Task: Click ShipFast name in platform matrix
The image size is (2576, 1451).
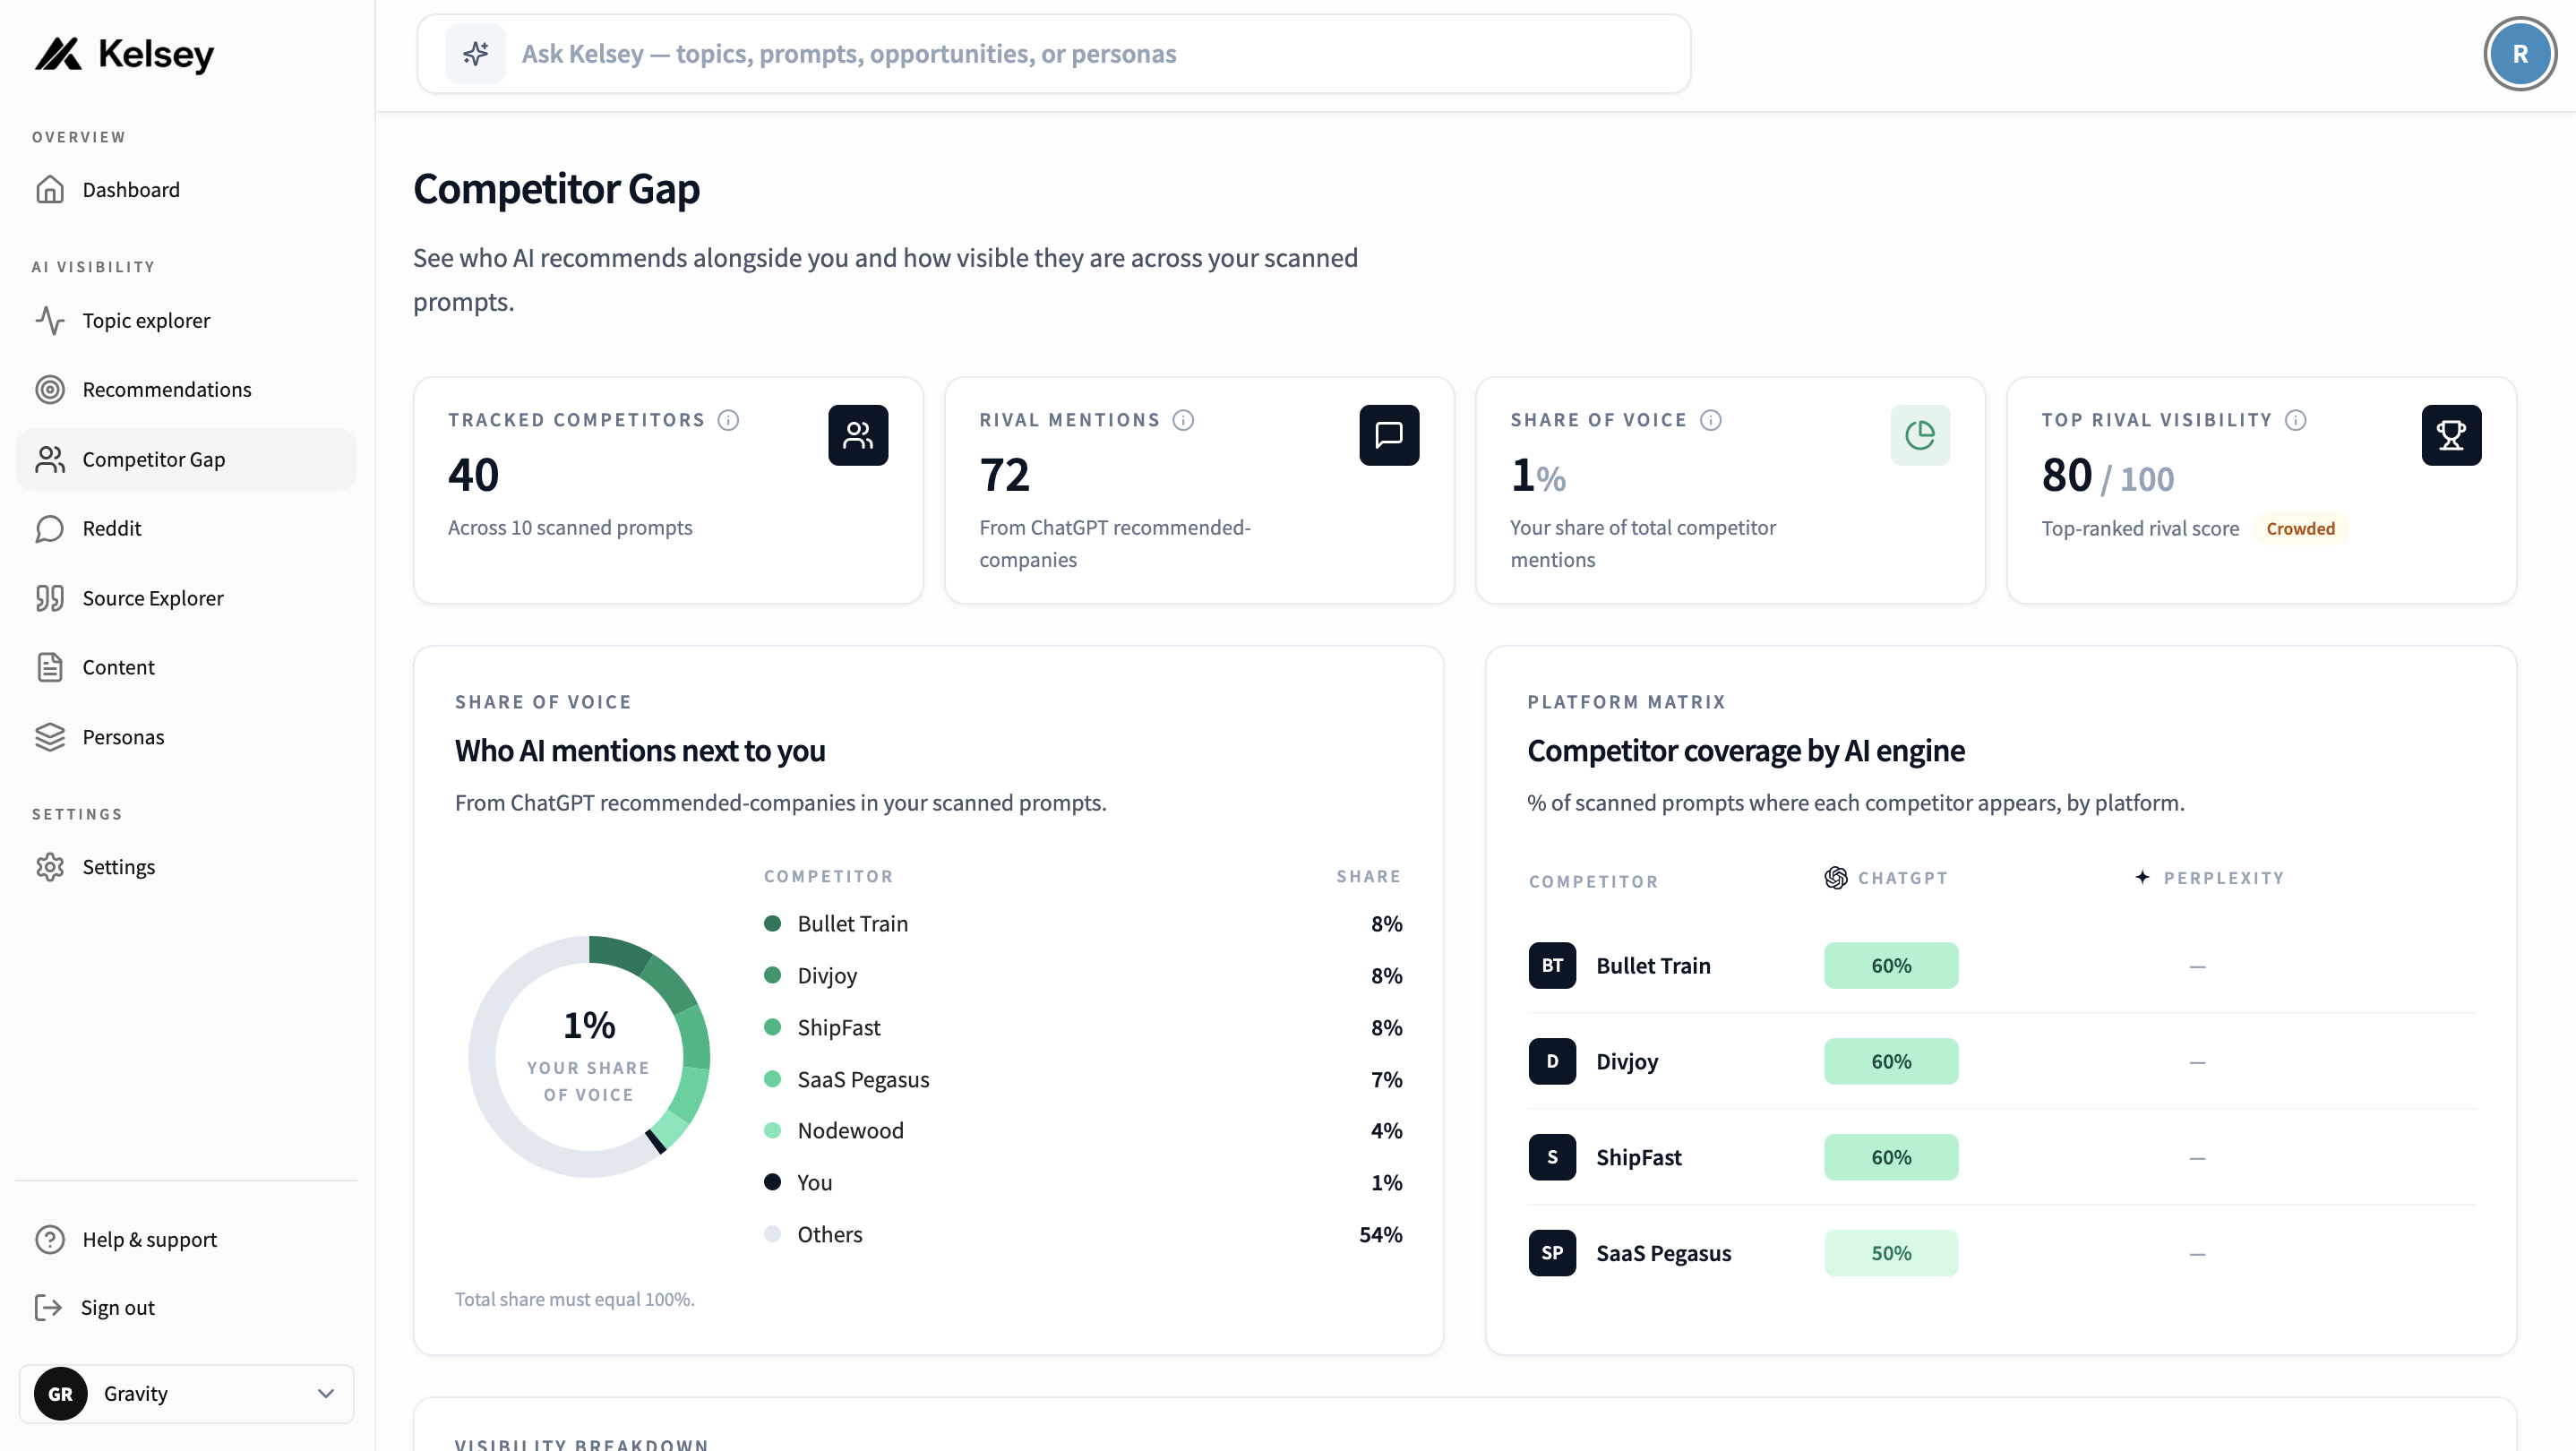Action: click(1638, 1157)
